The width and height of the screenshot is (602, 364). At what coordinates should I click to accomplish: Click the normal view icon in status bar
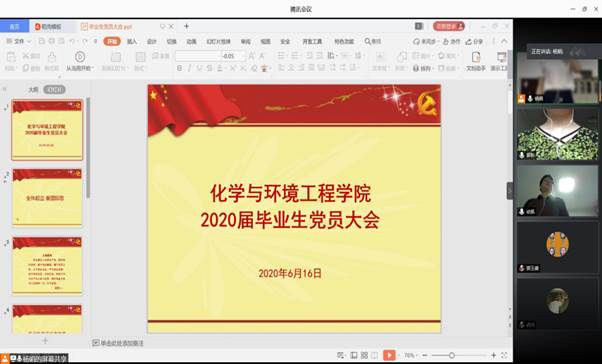(x=354, y=355)
